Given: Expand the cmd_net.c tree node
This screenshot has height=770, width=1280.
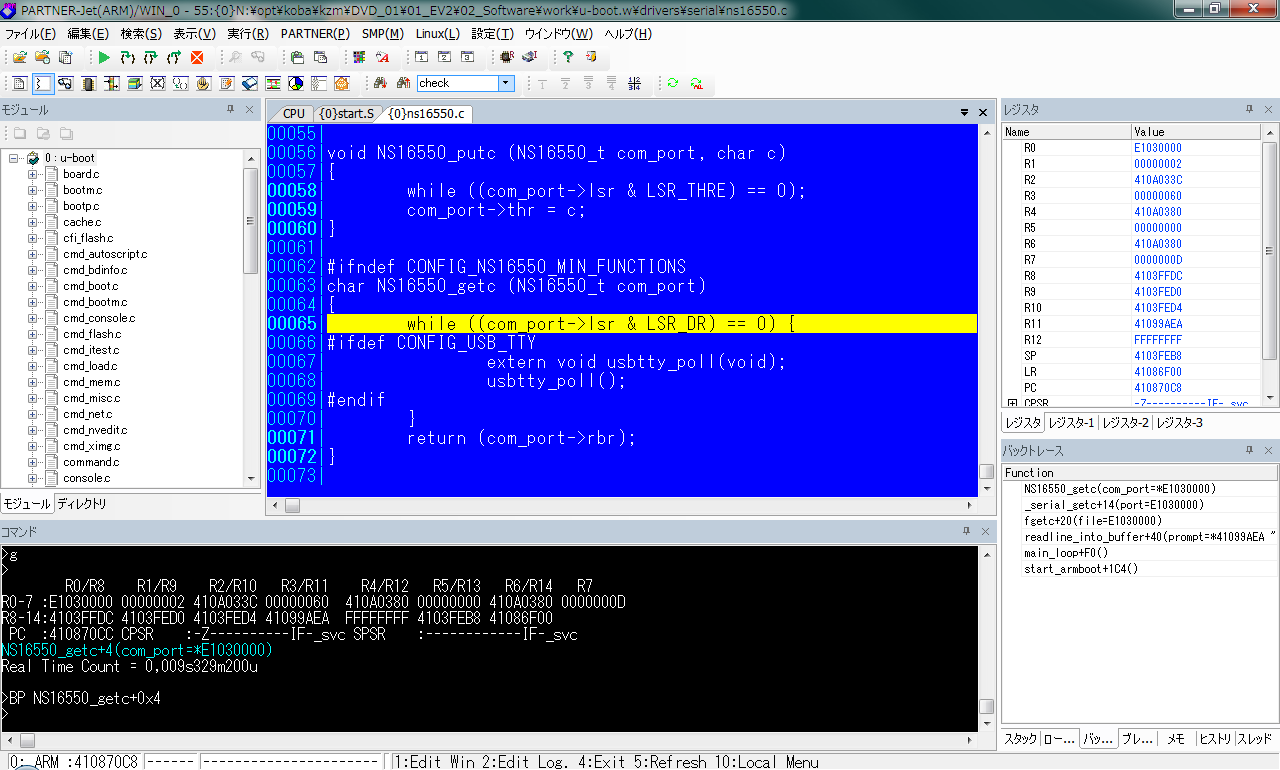Looking at the screenshot, I should pyautogui.click(x=33, y=414).
